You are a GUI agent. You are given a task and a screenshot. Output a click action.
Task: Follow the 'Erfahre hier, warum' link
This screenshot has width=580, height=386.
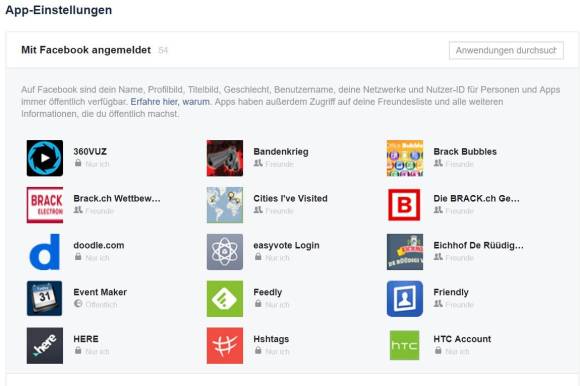[170, 102]
